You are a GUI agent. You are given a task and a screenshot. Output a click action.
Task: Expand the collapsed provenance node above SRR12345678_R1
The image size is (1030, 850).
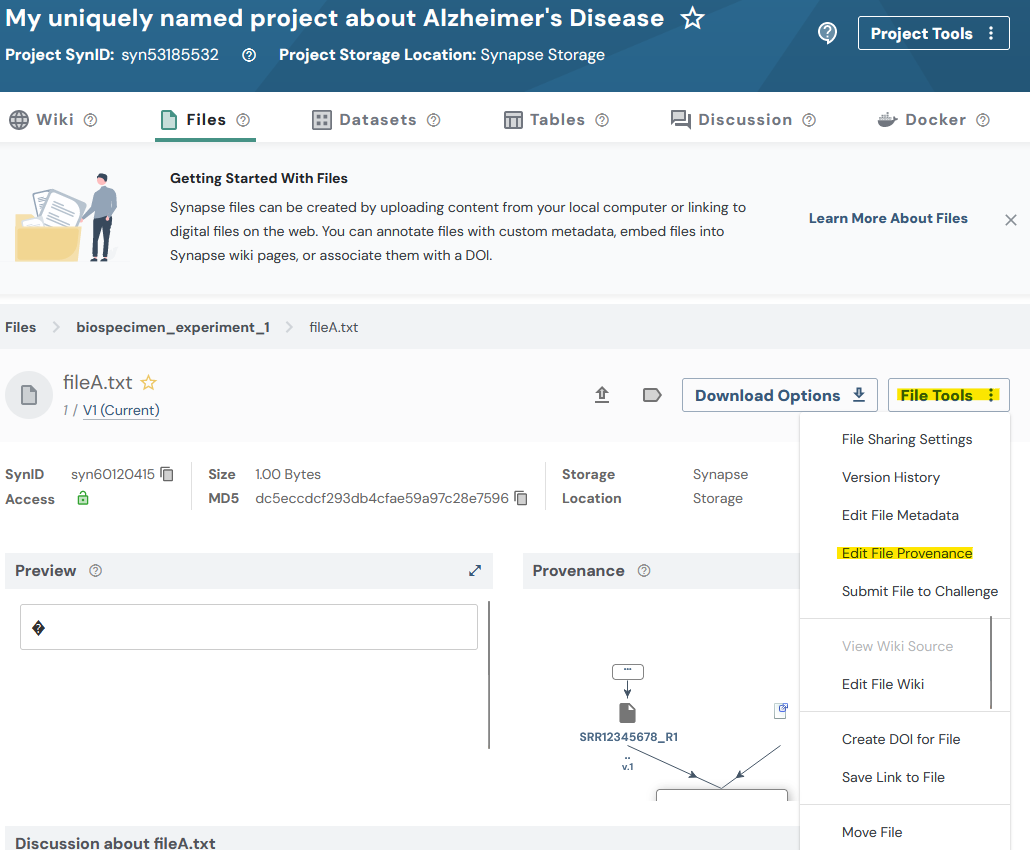coord(627,671)
